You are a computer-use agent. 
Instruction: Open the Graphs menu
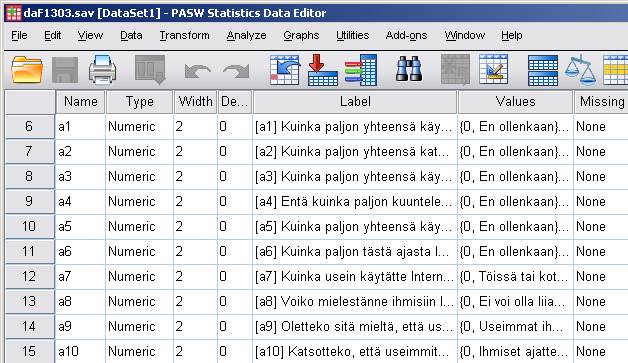tap(301, 35)
